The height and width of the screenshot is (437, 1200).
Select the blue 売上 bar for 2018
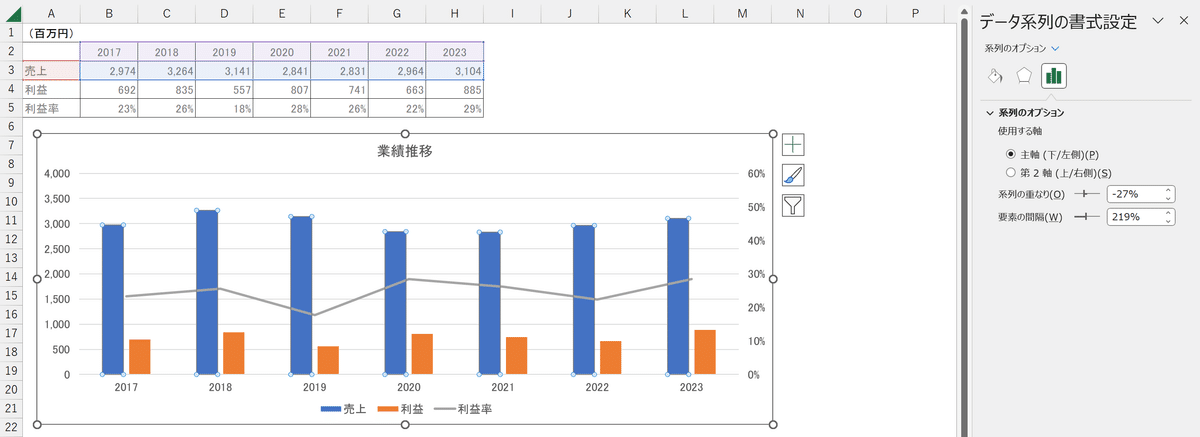[207, 292]
